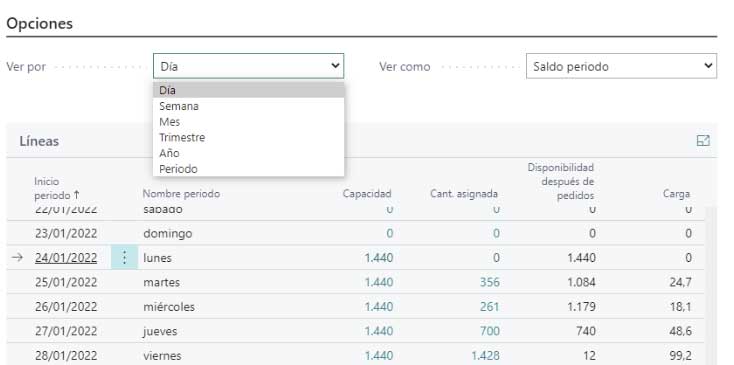Click load value 48,6
Viewport: 734px width, 365px height.
(681, 331)
